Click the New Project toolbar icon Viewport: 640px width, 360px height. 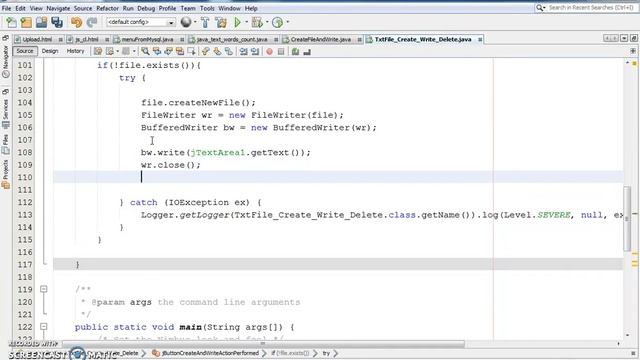tap(26, 22)
